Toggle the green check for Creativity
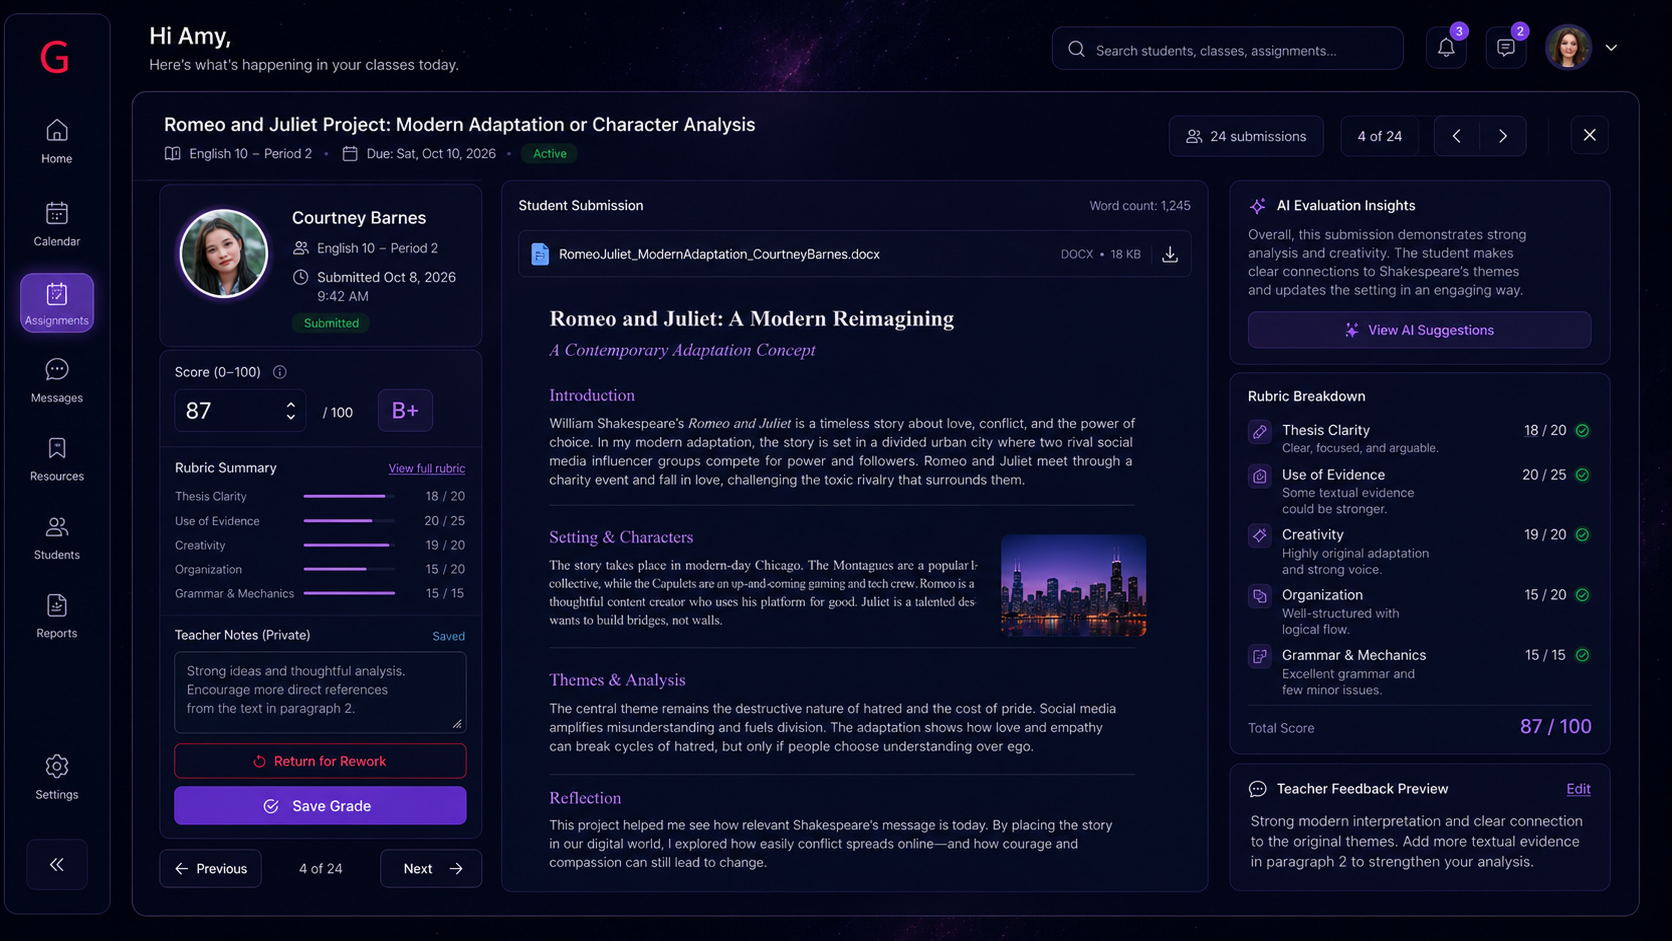This screenshot has width=1672, height=941. click(1582, 535)
